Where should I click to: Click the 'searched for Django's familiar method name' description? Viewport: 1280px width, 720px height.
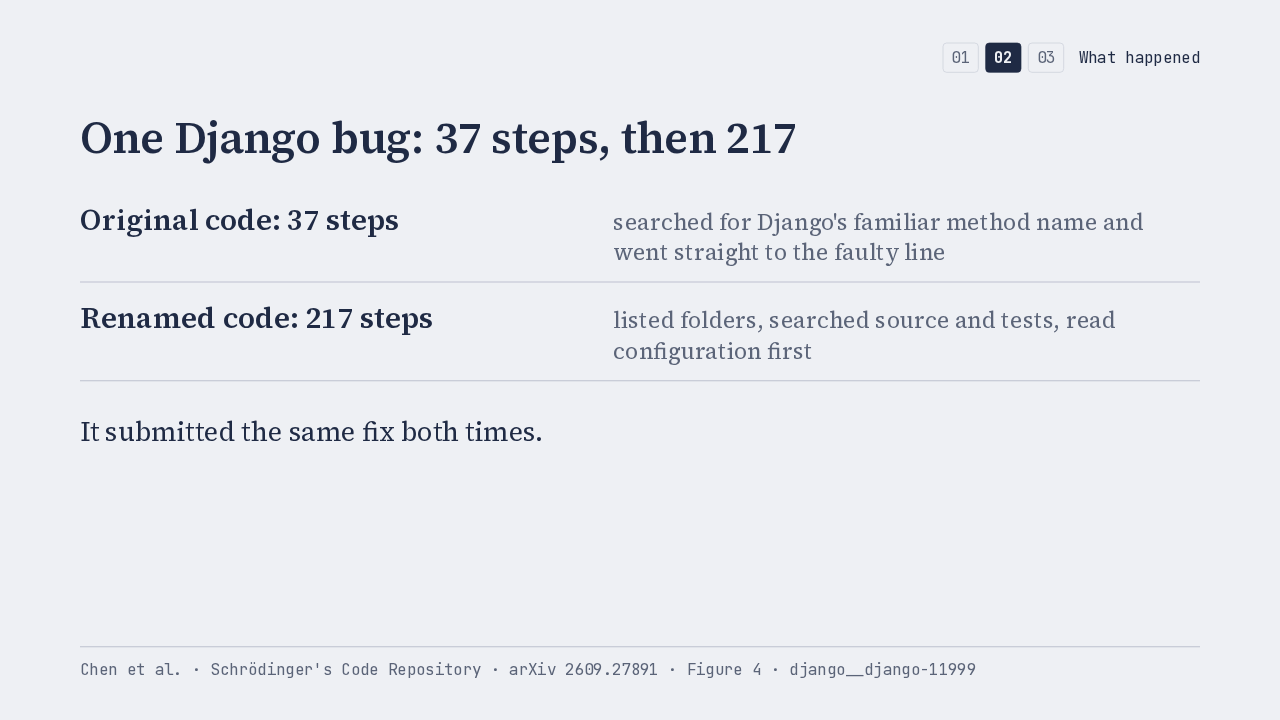pos(878,237)
